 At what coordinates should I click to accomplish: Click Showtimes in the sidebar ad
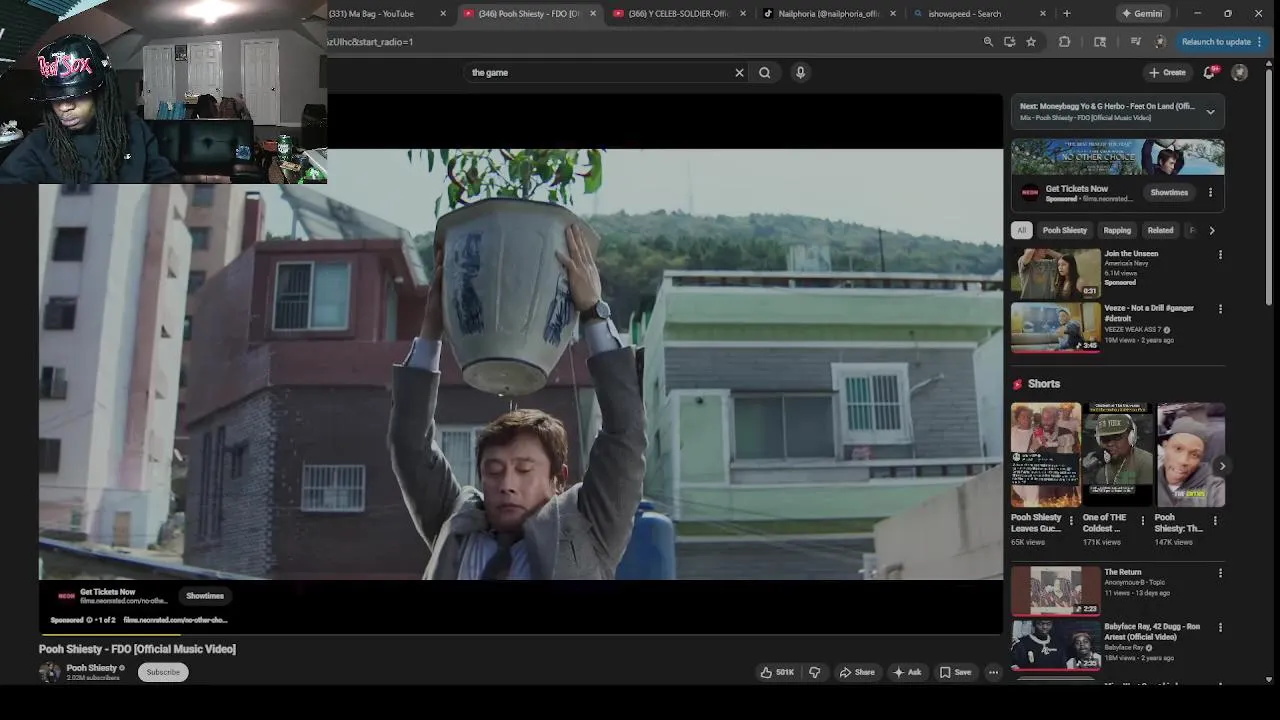(x=1169, y=193)
